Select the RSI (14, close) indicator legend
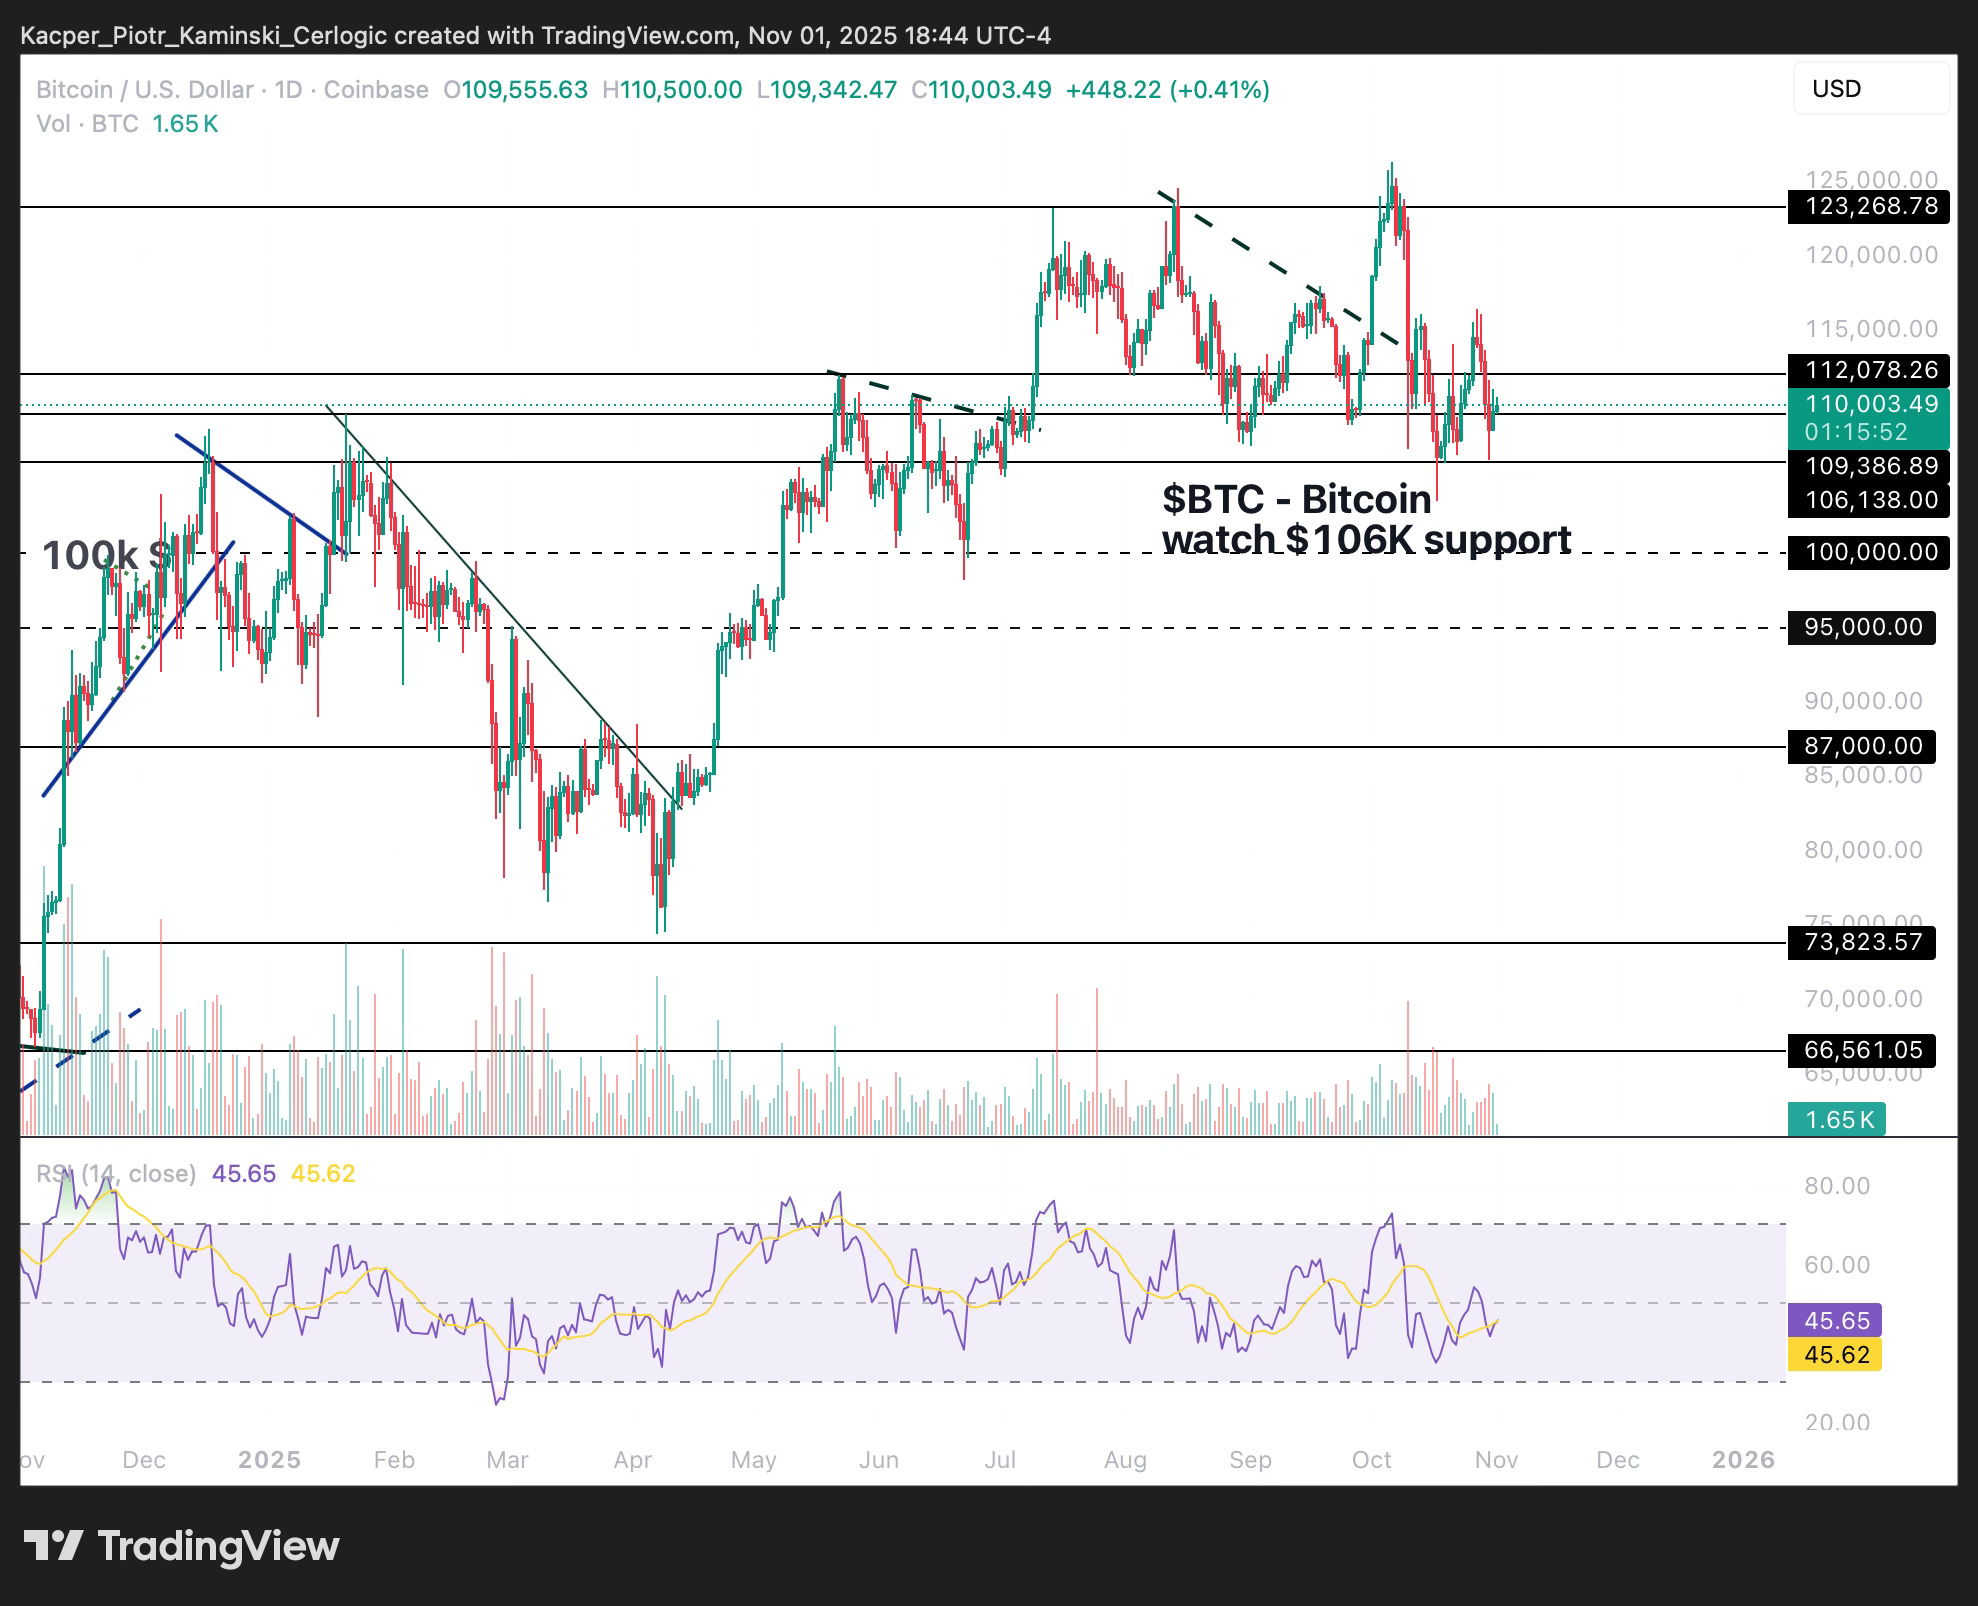 coord(116,1173)
